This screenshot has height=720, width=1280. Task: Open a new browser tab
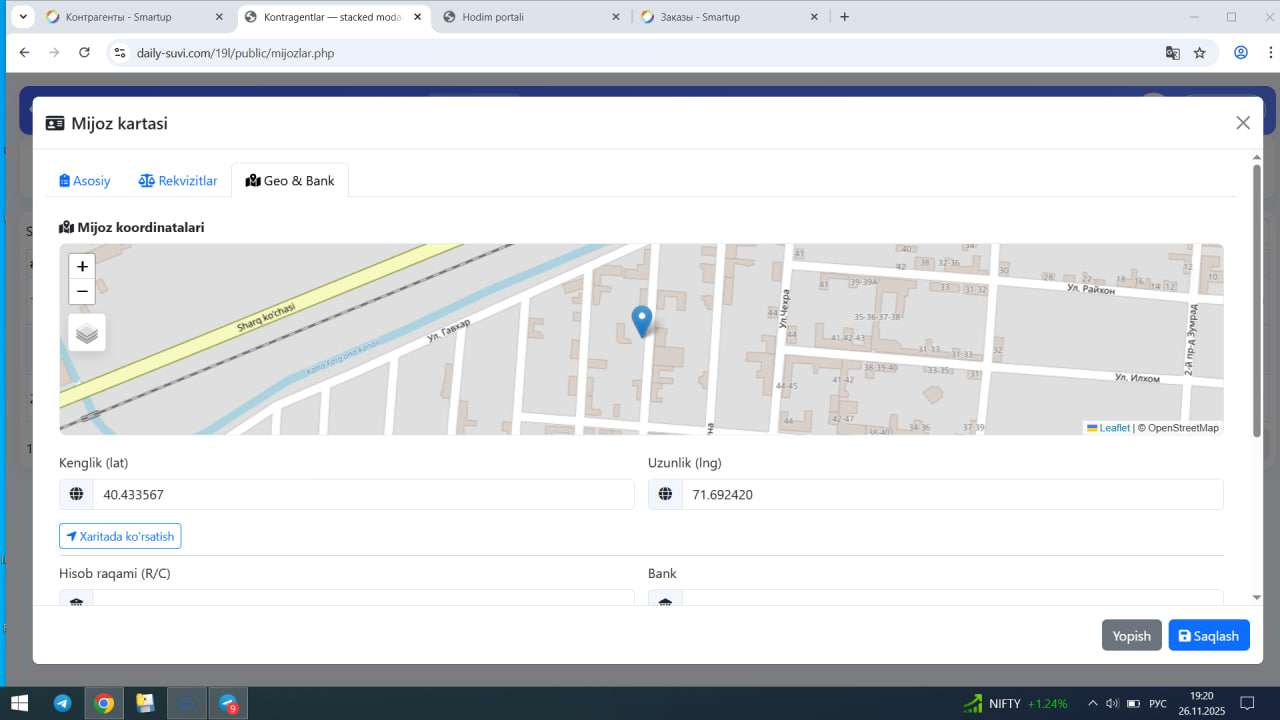click(x=845, y=17)
